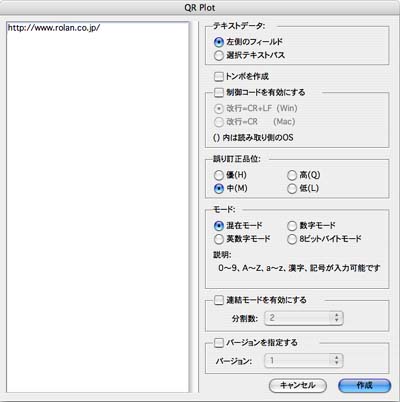This screenshot has width=400, height=402.
Task: Select error correction 低(L)
Action: click(x=292, y=189)
